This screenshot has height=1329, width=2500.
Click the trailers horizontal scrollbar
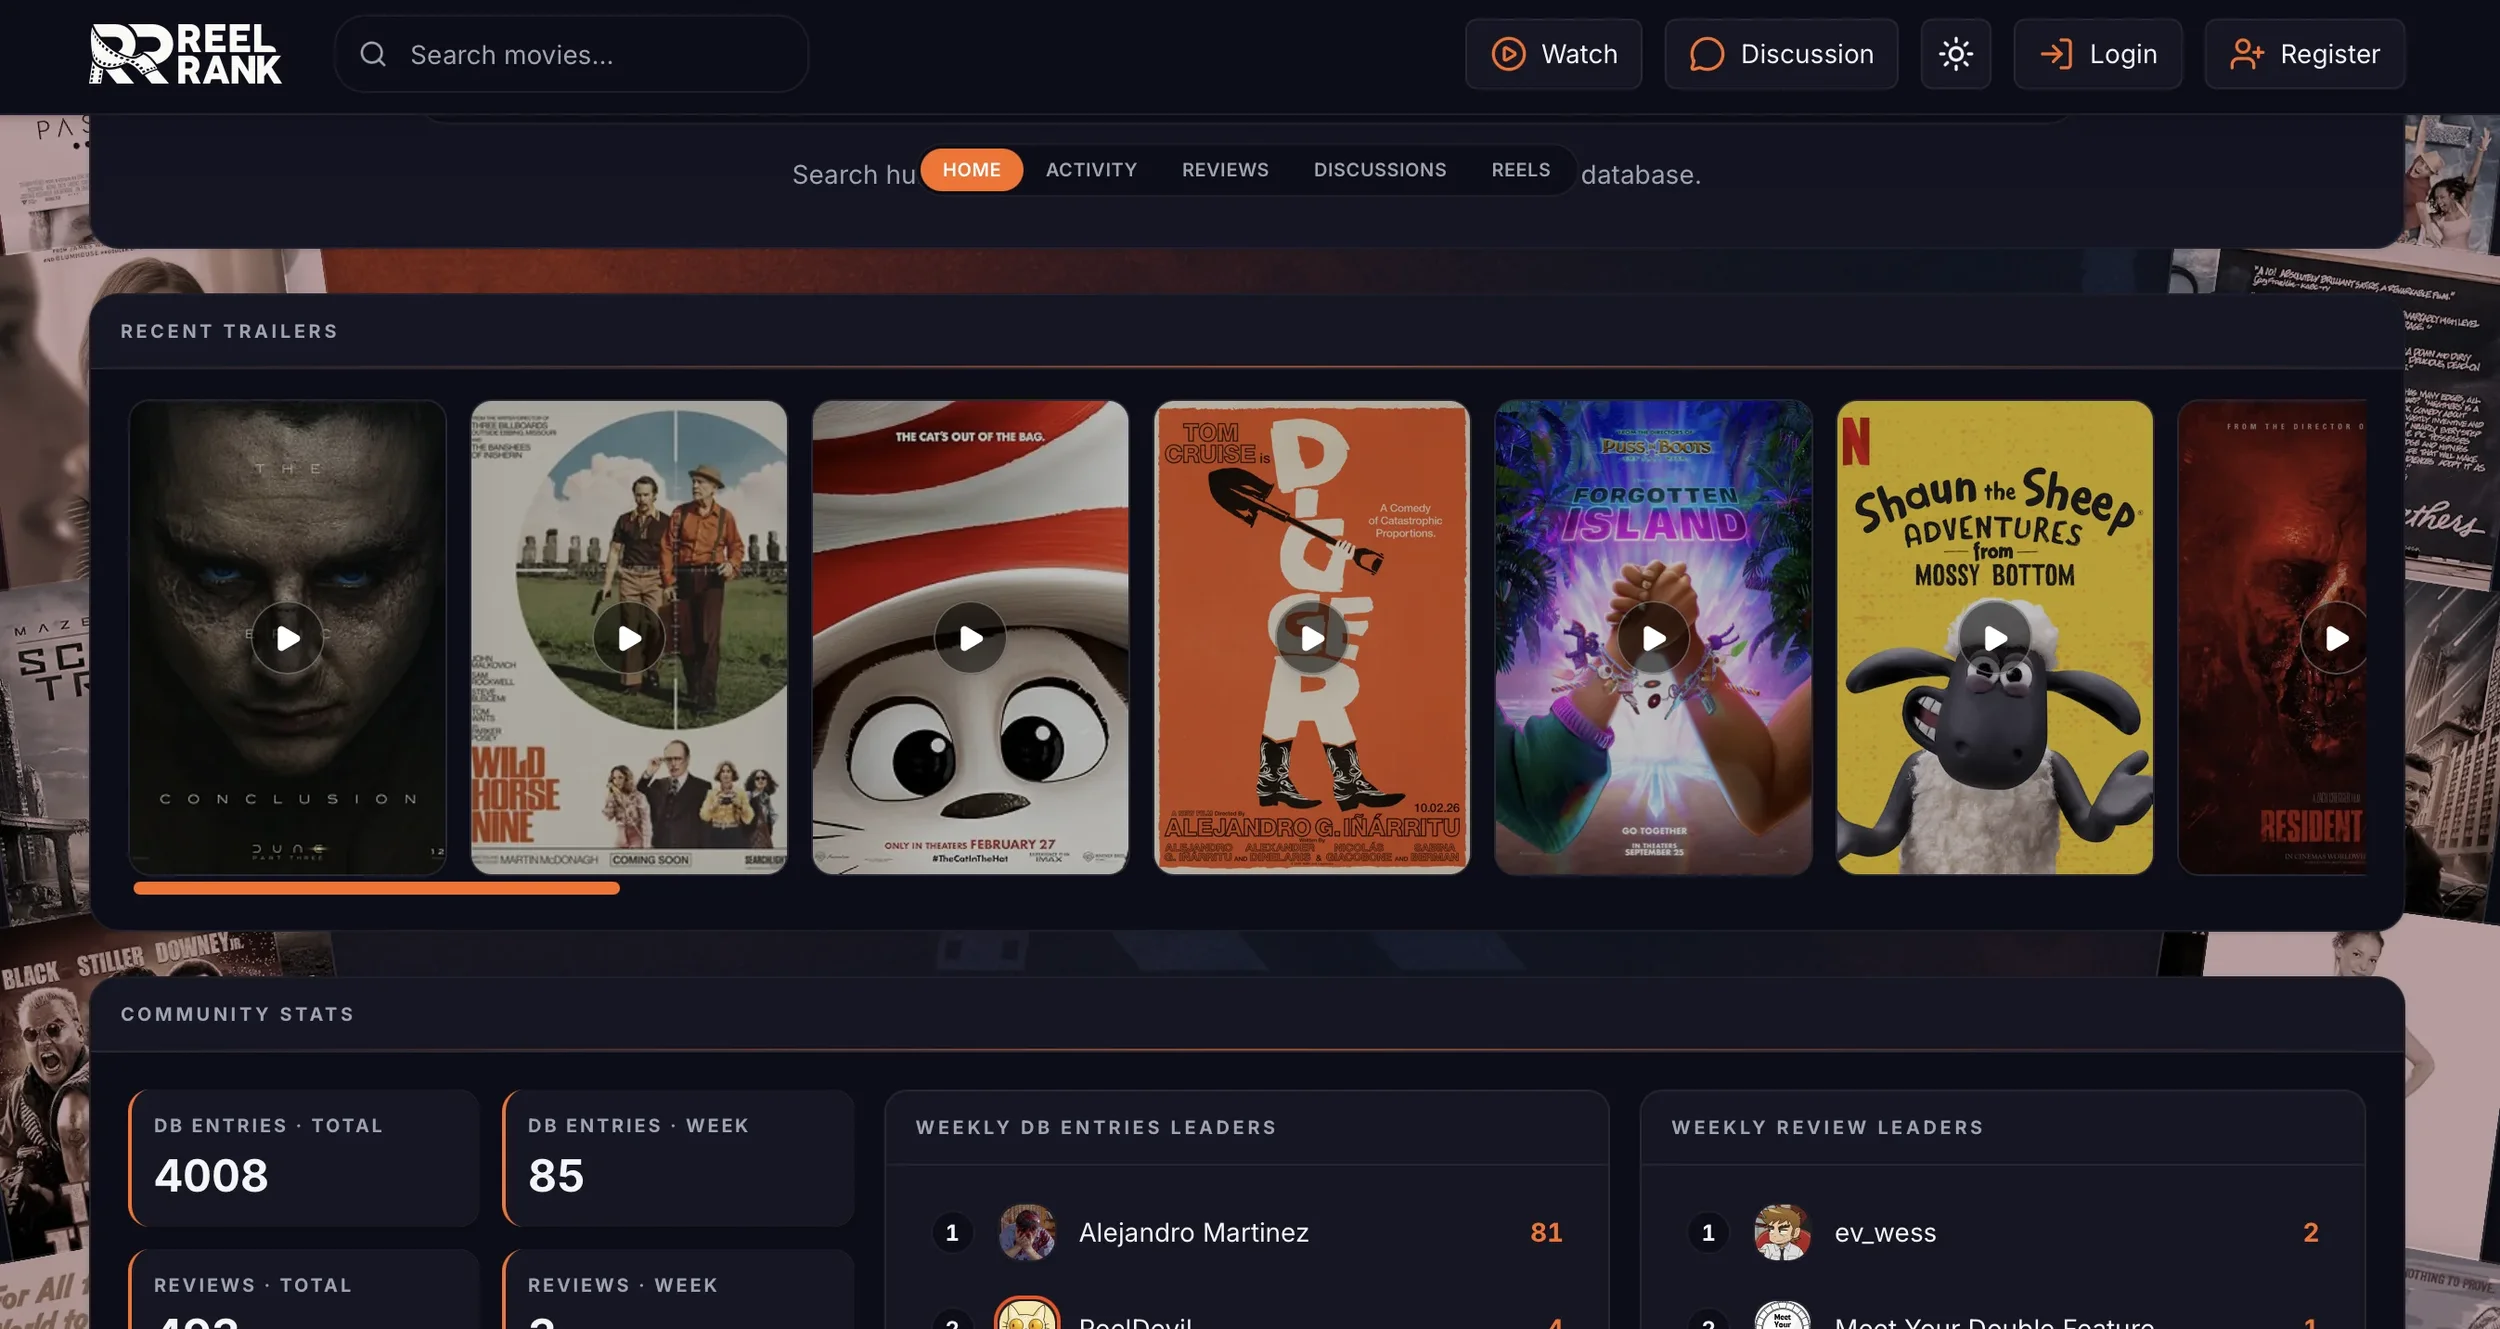tap(376, 888)
